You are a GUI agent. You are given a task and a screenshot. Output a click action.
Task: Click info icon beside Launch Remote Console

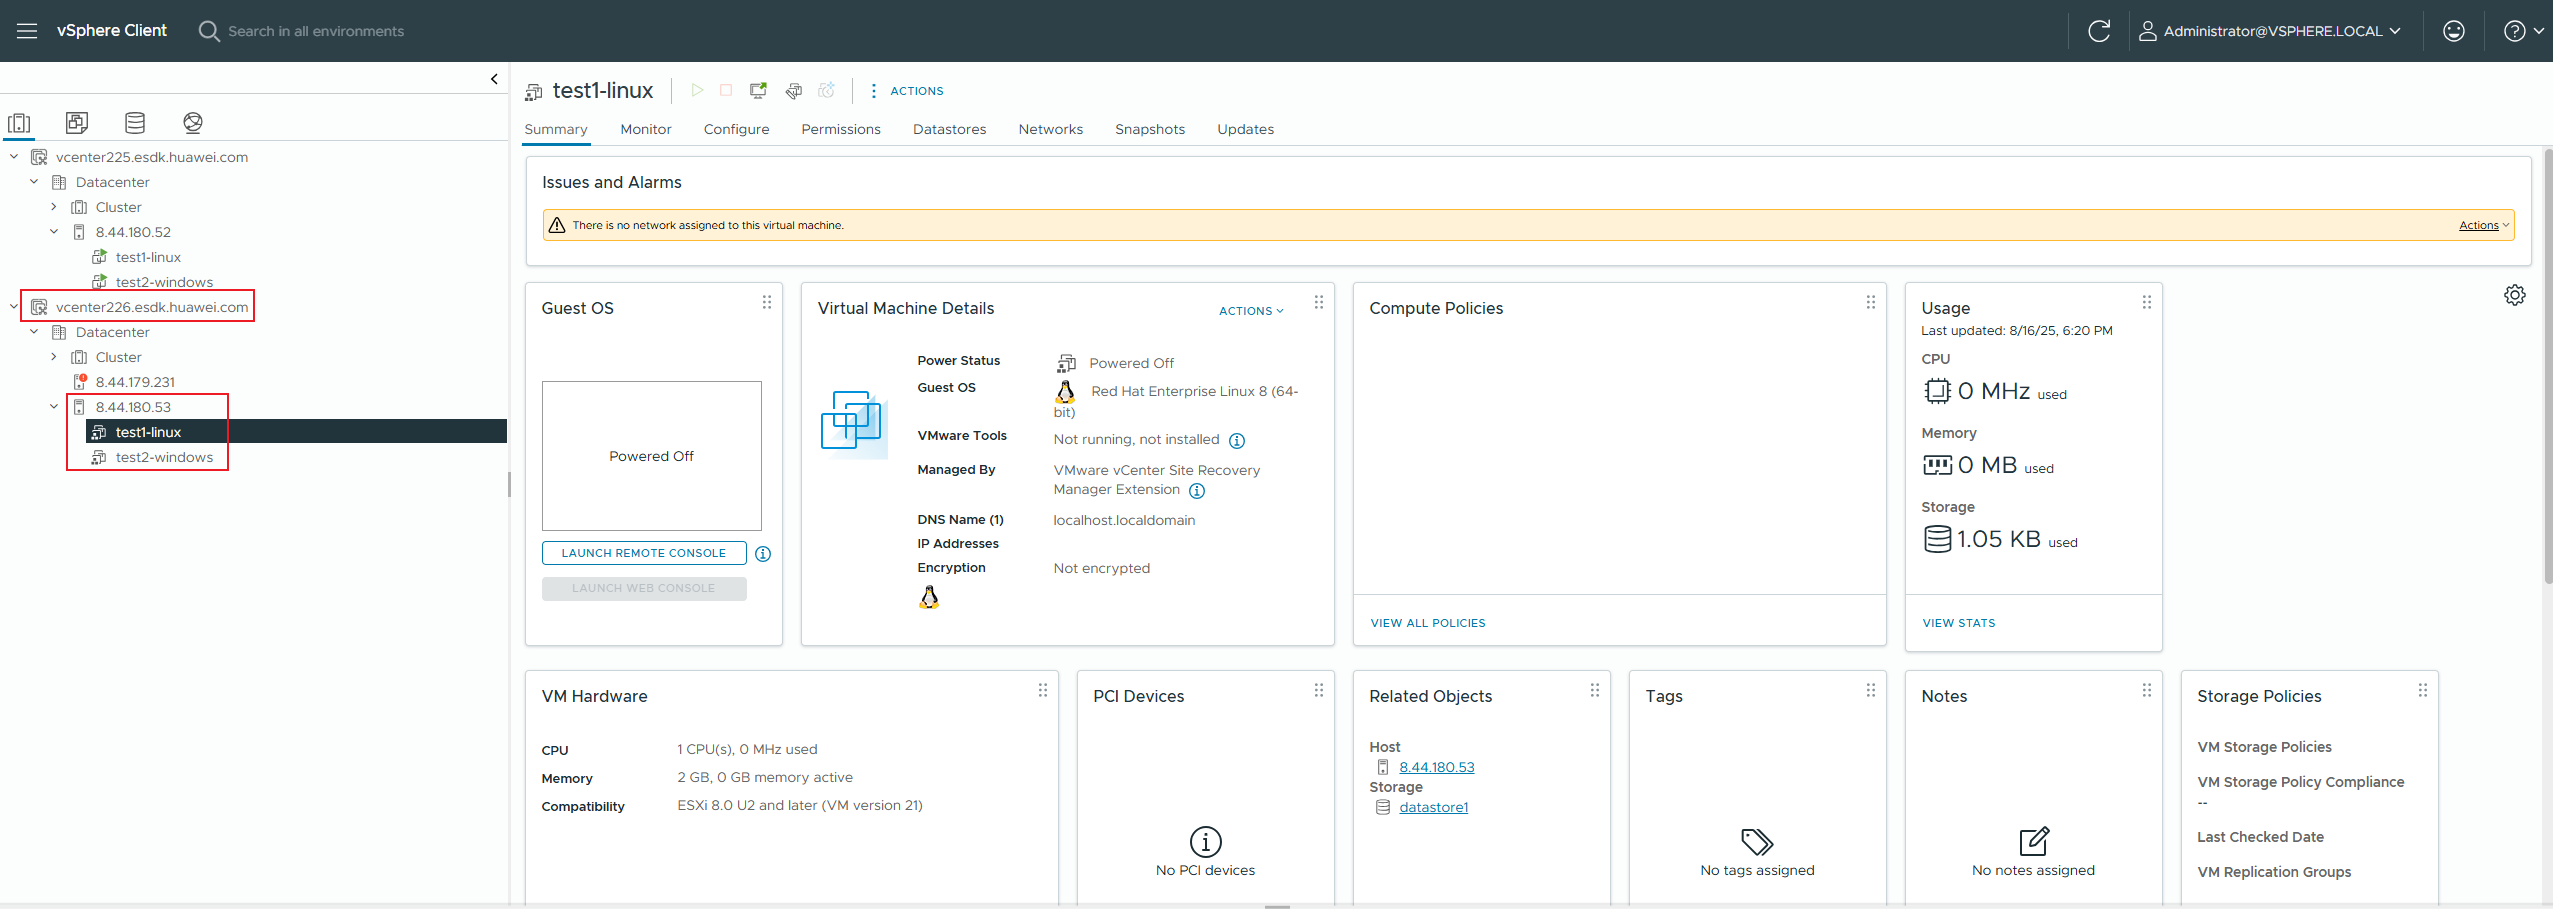[x=763, y=553]
